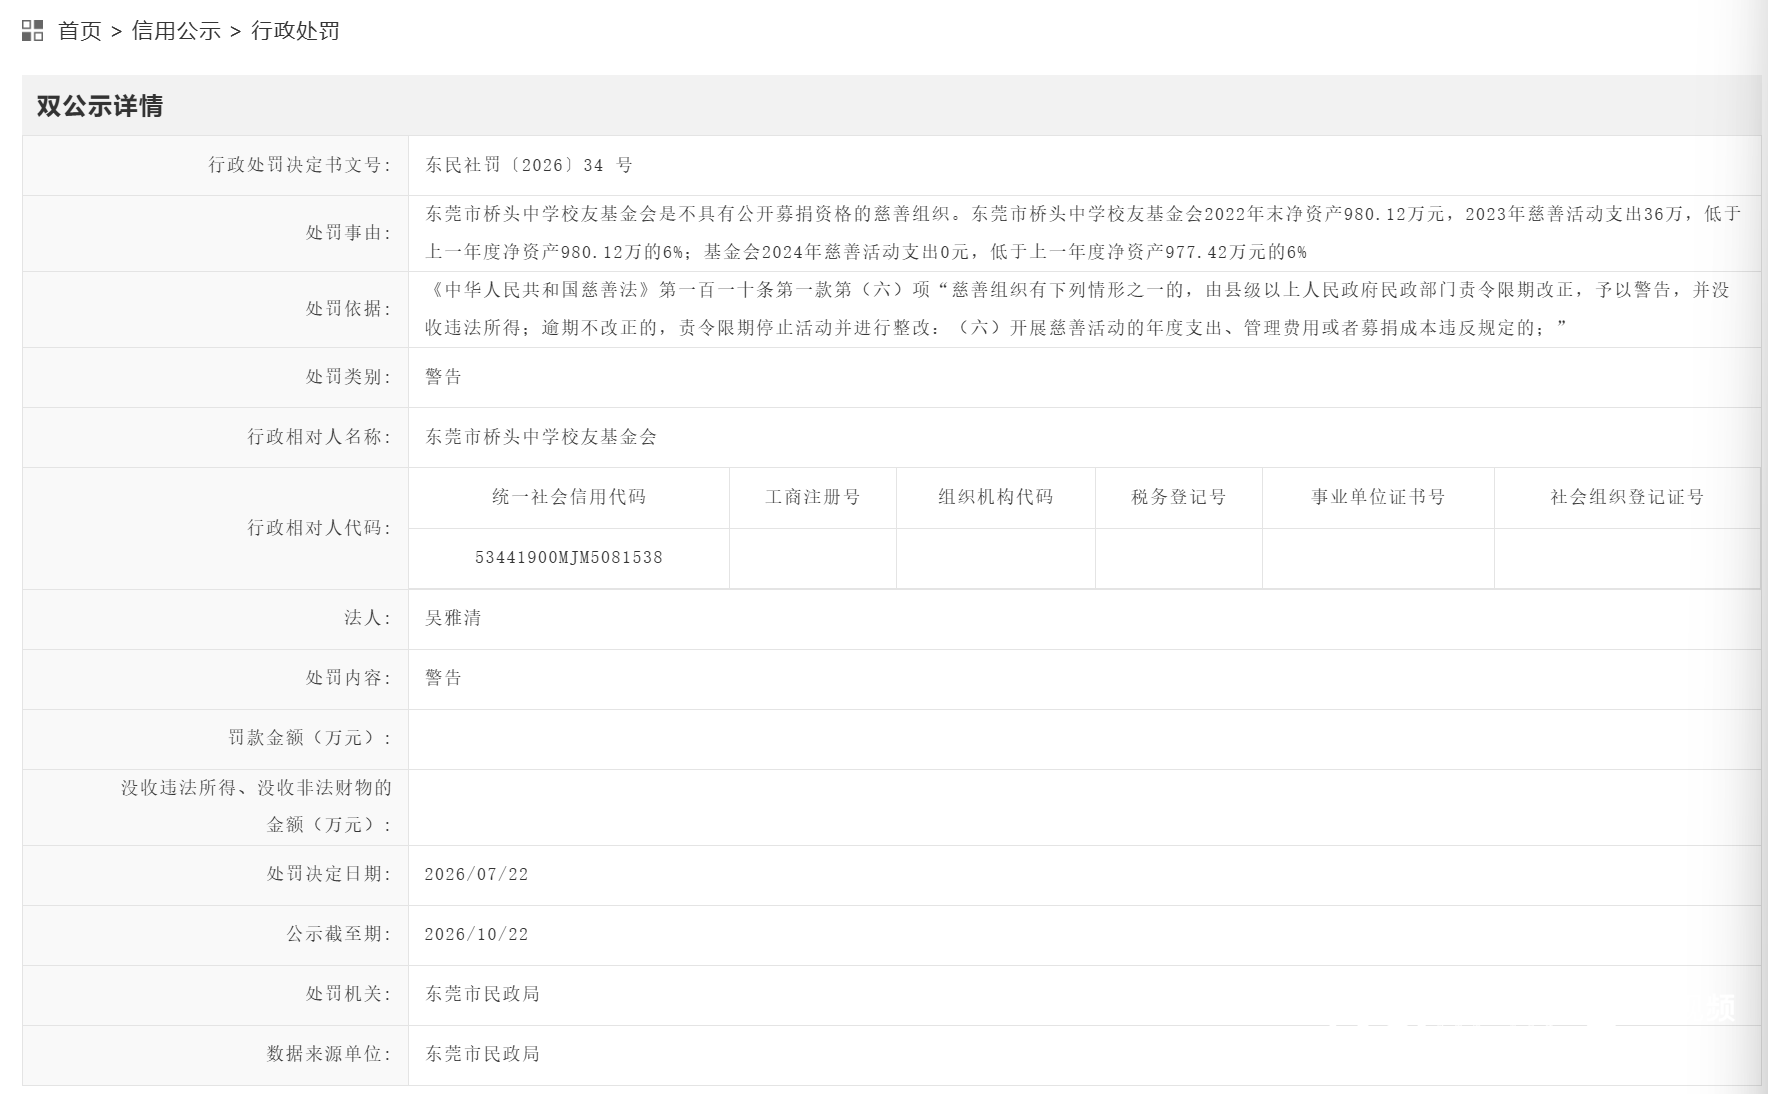This screenshot has width=1768, height=1094.
Task: Click the 事业单位证书号 column header
Action: click(x=1379, y=497)
